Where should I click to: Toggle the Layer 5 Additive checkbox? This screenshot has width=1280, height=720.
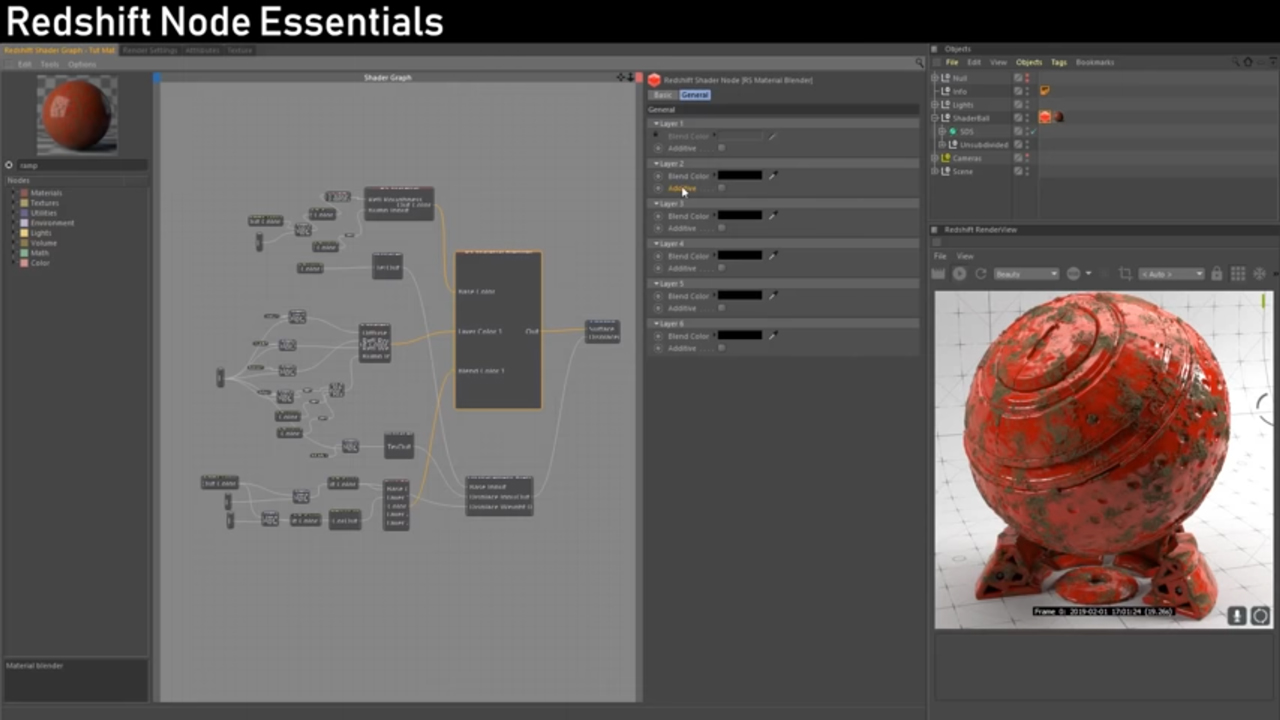coord(721,308)
